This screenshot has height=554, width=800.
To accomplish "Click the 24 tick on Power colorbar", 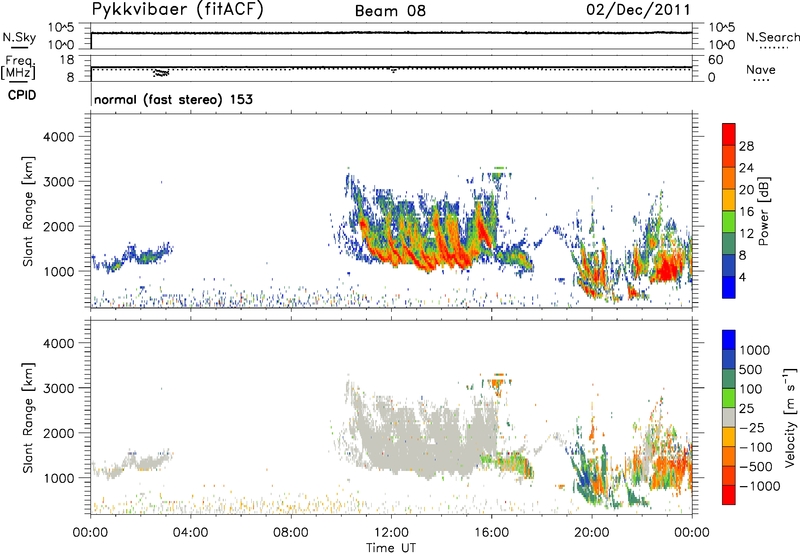I will coord(746,168).
